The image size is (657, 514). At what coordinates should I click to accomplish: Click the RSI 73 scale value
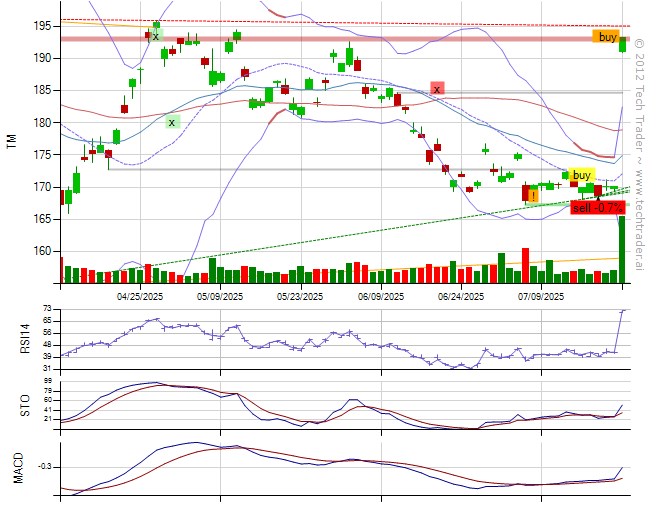(x=47, y=309)
